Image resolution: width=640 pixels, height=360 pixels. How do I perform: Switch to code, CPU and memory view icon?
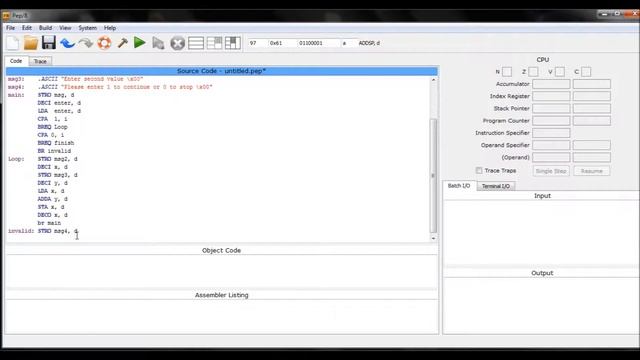coord(233,43)
